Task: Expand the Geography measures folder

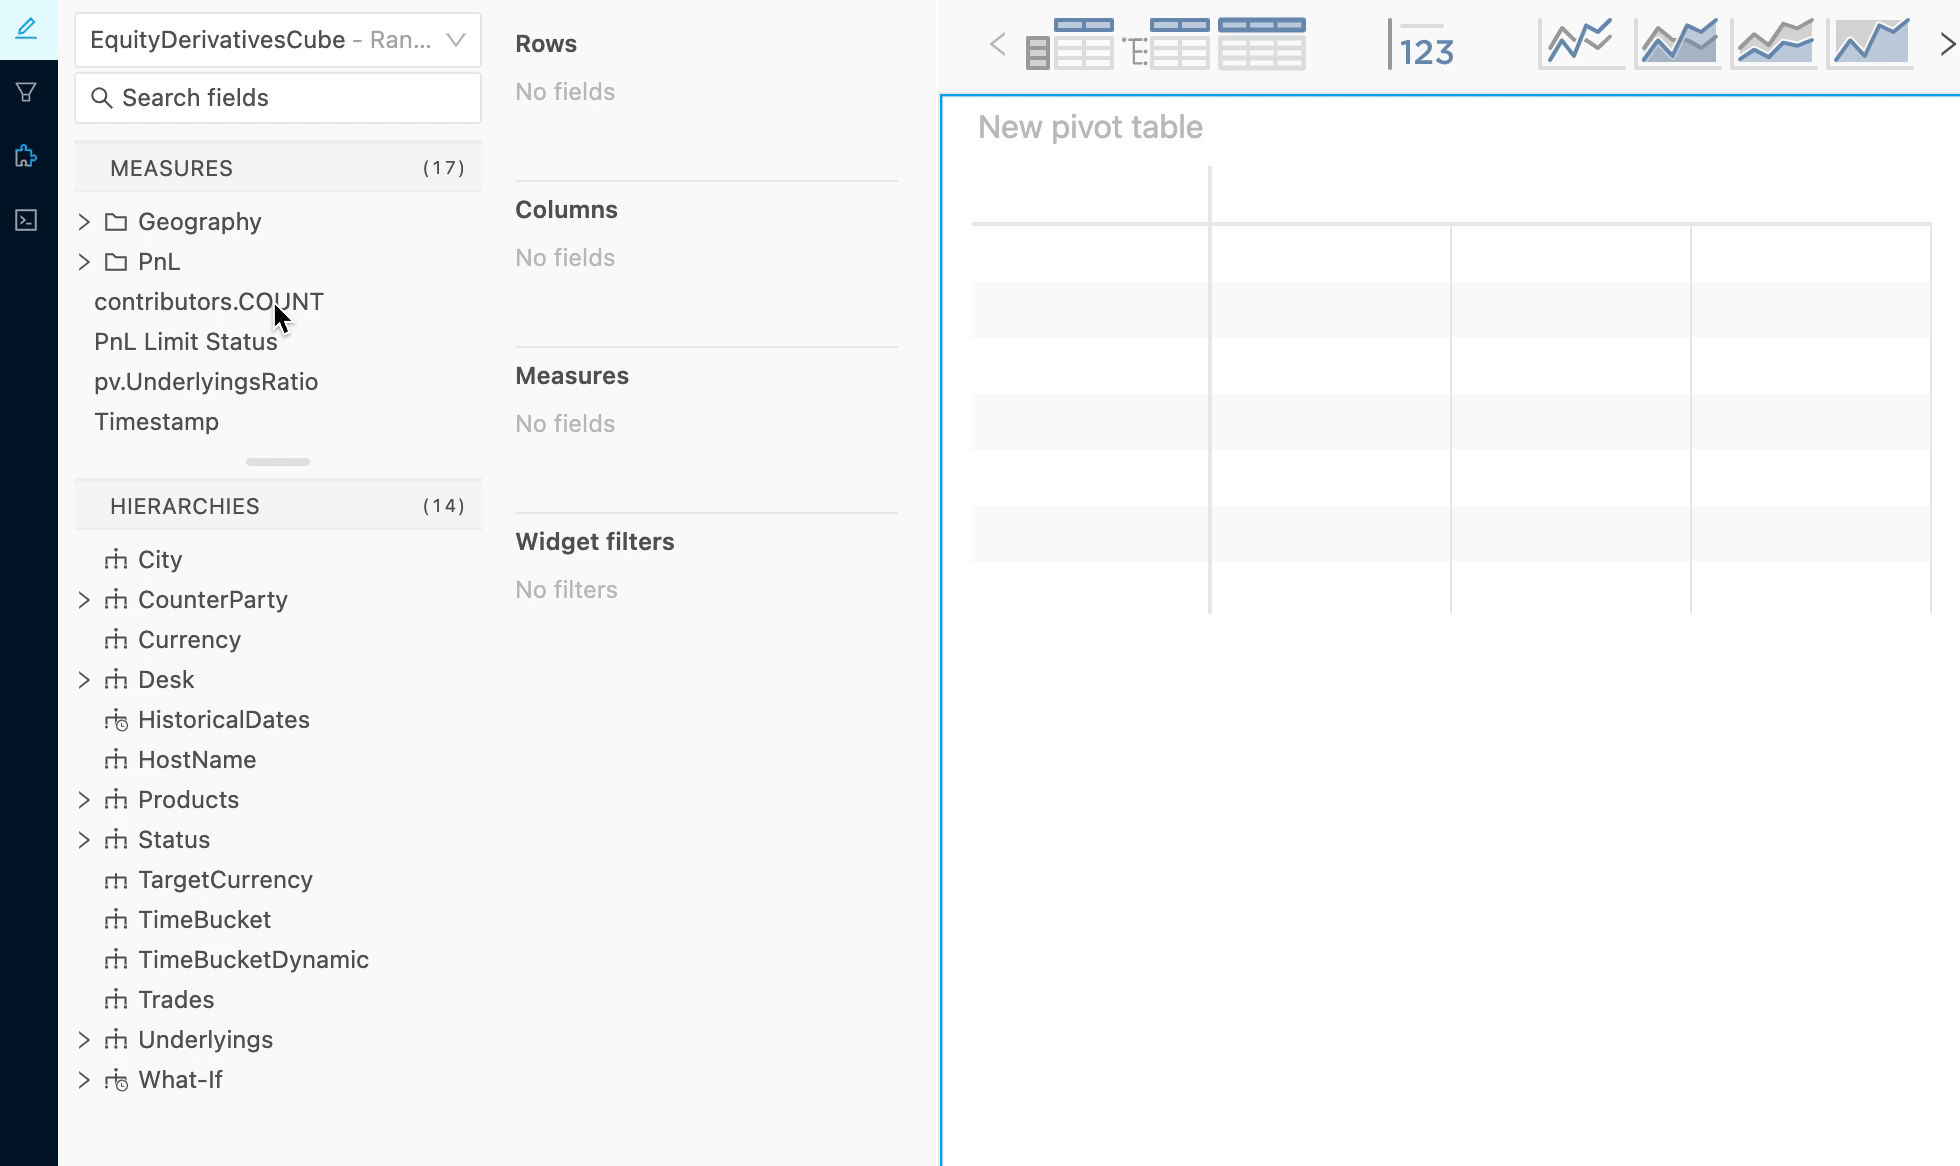Action: pos(83,221)
